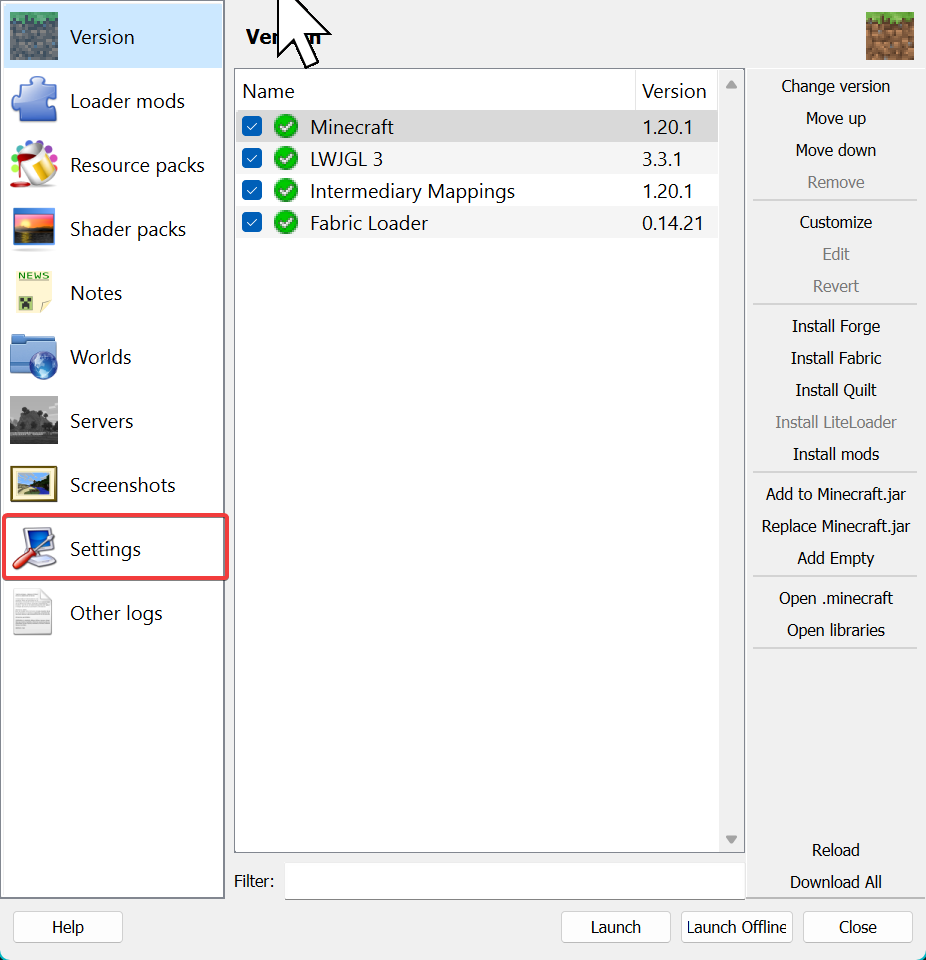Click green status check beside Fabric Loader

[286, 222]
